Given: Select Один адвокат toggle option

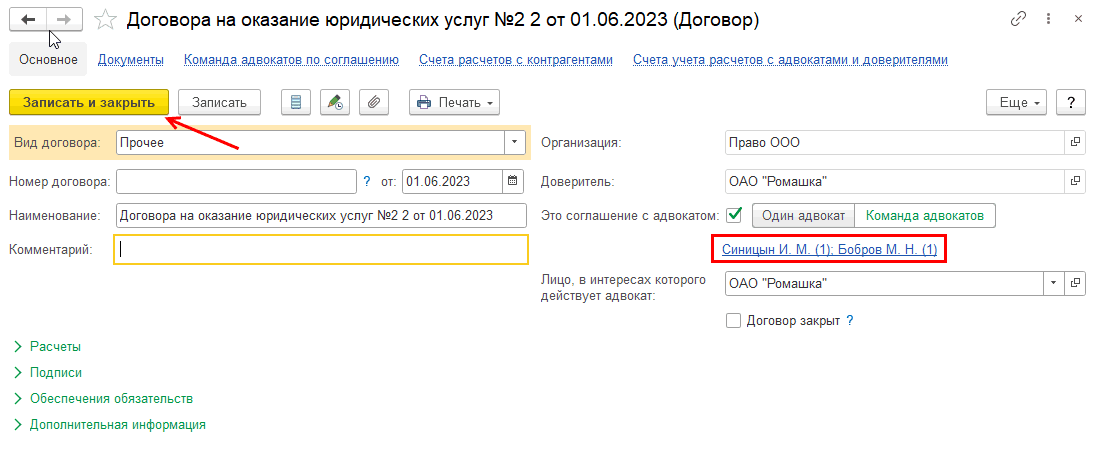Looking at the screenshot, I should pos(803,215).
